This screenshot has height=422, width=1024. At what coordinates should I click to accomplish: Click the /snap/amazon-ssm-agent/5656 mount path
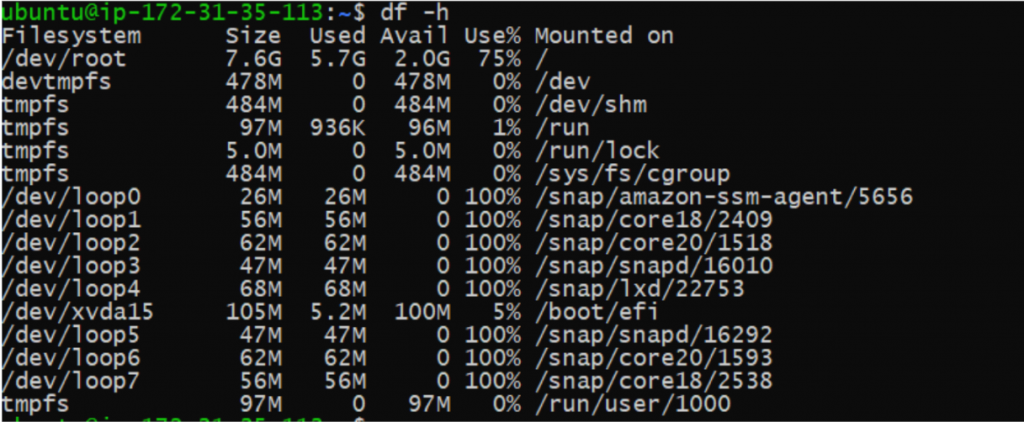[x=724, y=197]
